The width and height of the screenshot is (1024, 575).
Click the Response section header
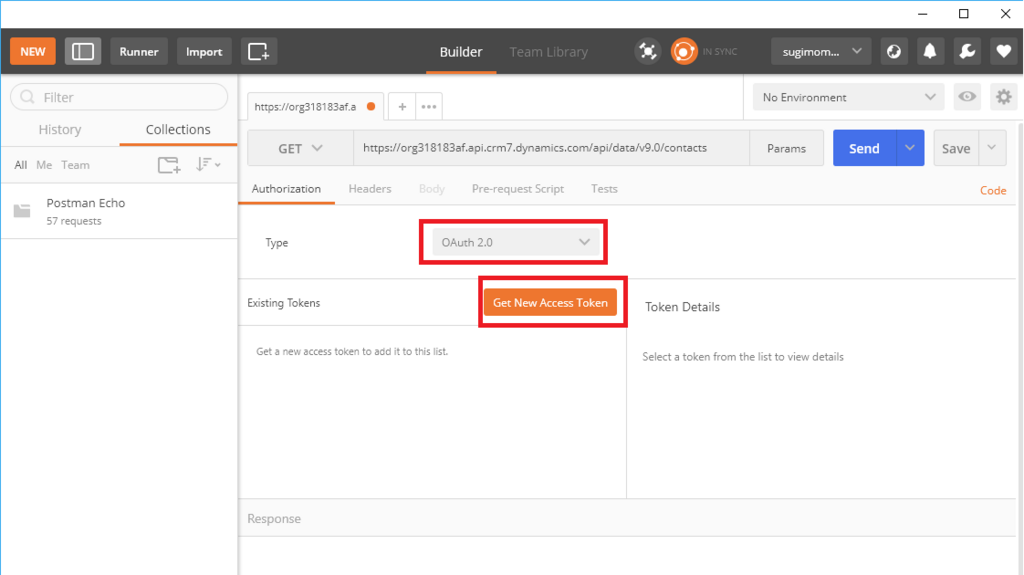click(x=627, y=519)
